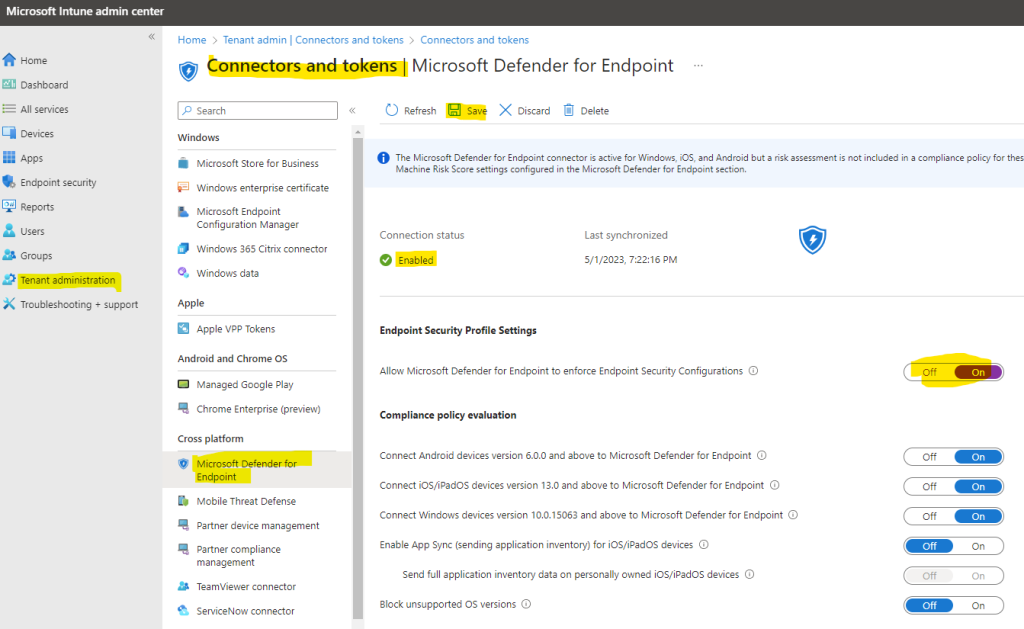The width and height of the screenshot is (1024, 629).
Task: Open Partner device management item
Action: 257,525
